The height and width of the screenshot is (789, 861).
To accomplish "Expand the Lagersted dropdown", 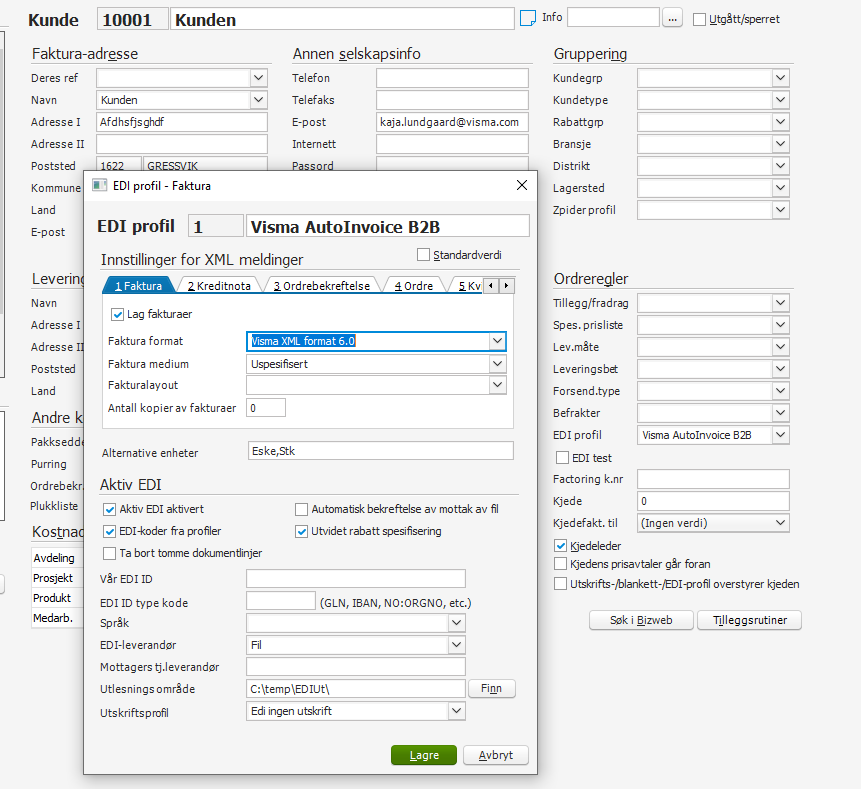I will 780,188.
